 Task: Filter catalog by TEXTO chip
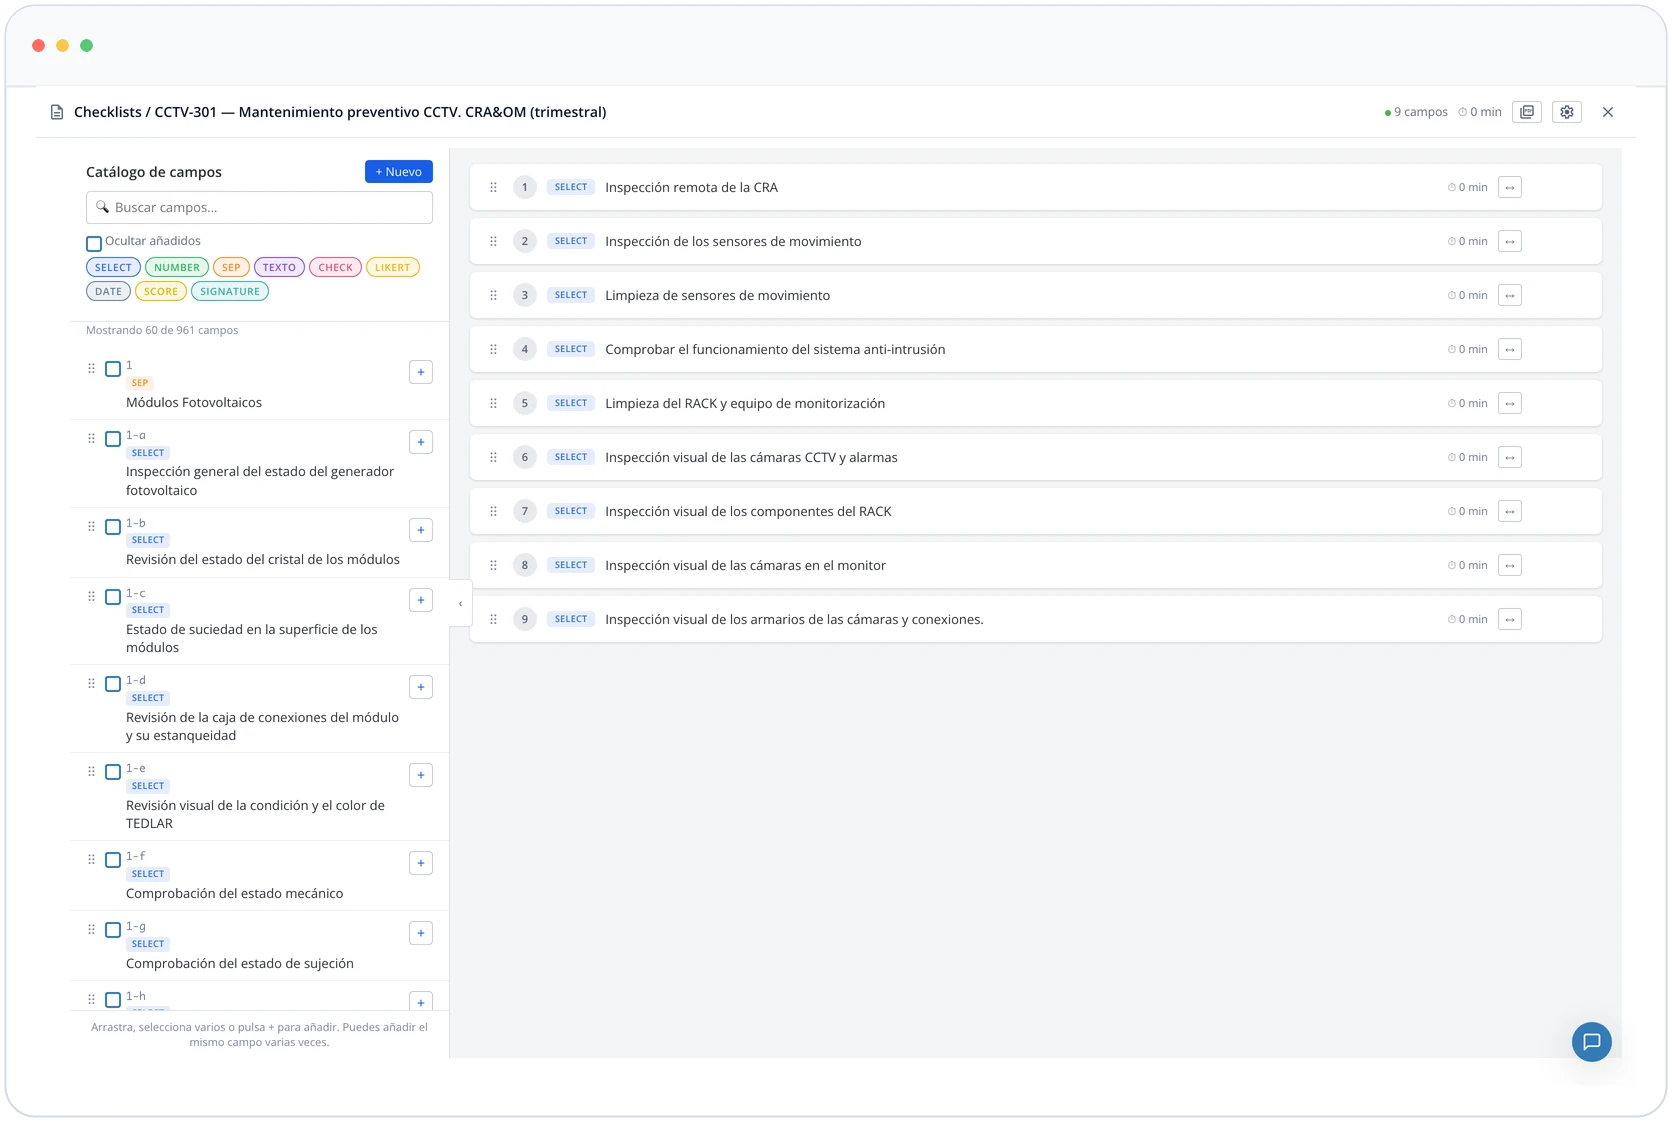(279, 267)
